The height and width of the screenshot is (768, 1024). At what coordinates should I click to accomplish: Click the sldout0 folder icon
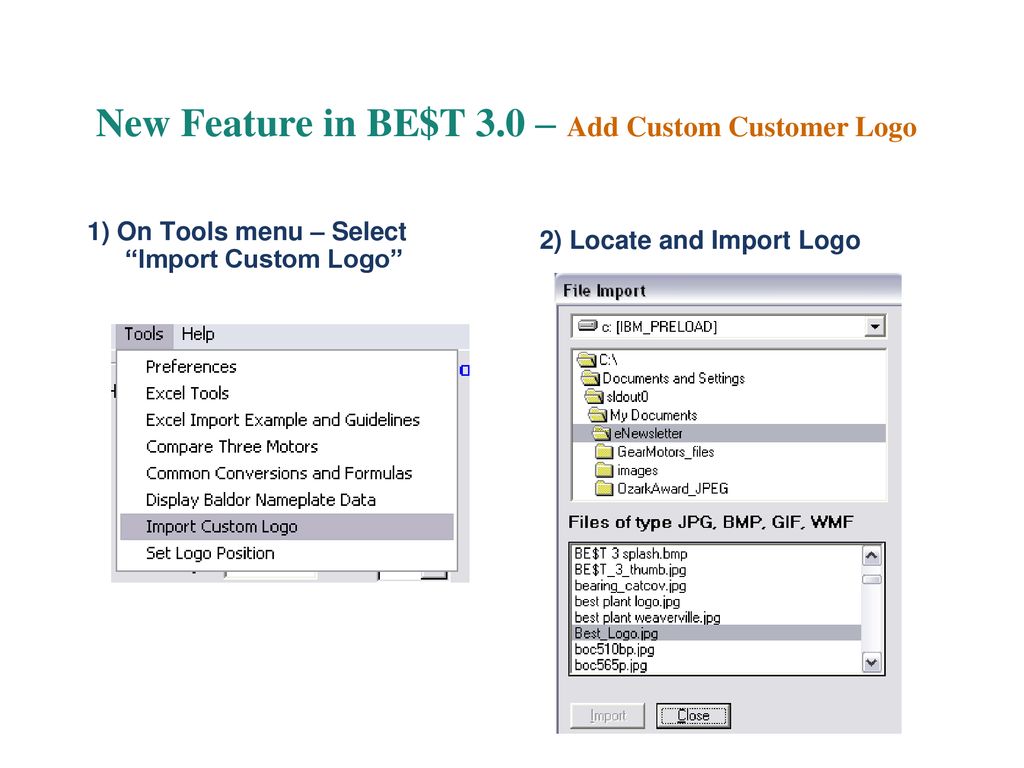pyautogui.click(x=594, y=397)
